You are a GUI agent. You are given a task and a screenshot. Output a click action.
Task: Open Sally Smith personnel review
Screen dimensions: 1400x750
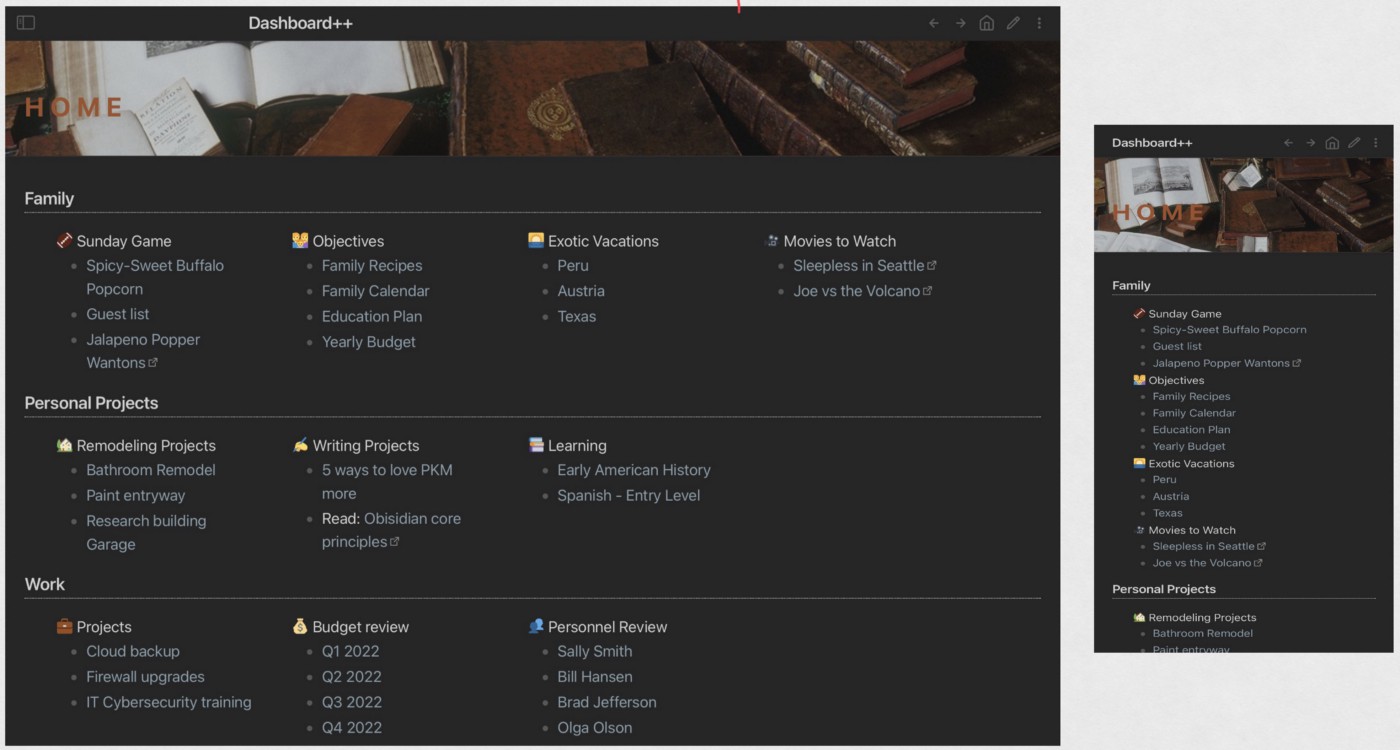click(595, 651)
